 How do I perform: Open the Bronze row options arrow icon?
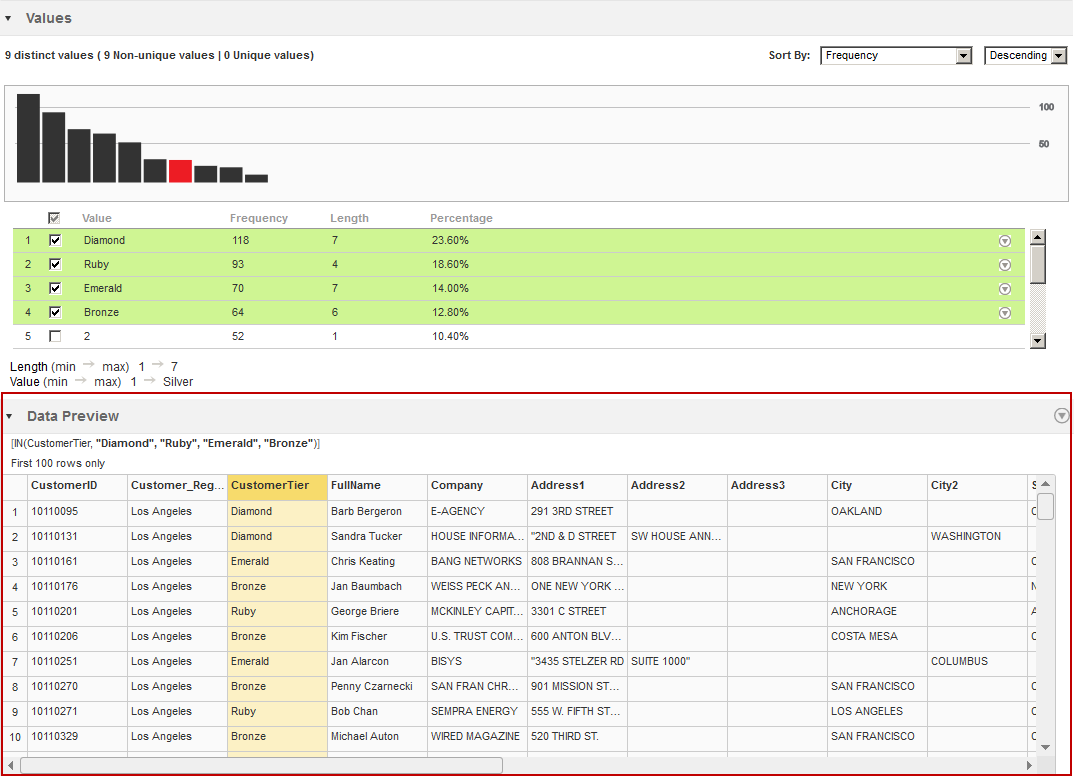pos(1005,313)
